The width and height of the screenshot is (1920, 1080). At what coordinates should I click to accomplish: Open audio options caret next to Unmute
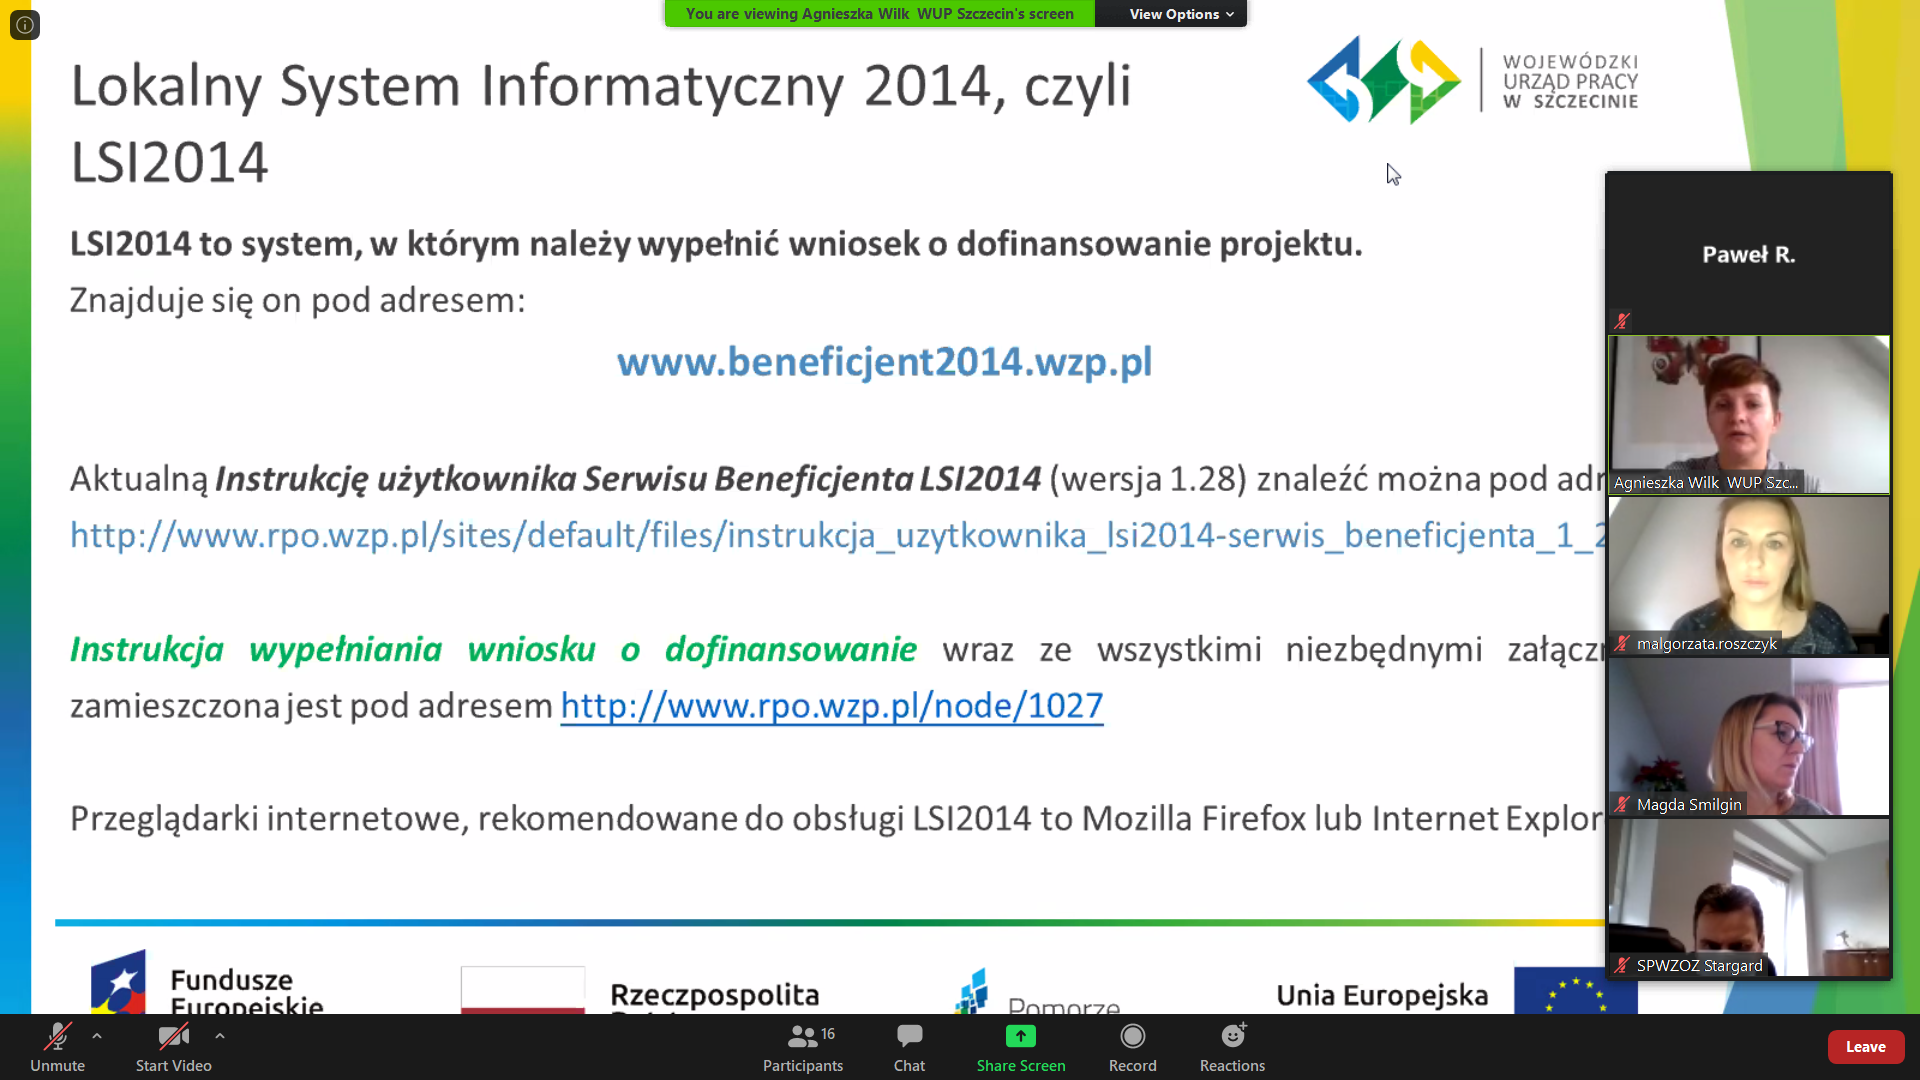pyautogui.click(x=97, y=1036)
